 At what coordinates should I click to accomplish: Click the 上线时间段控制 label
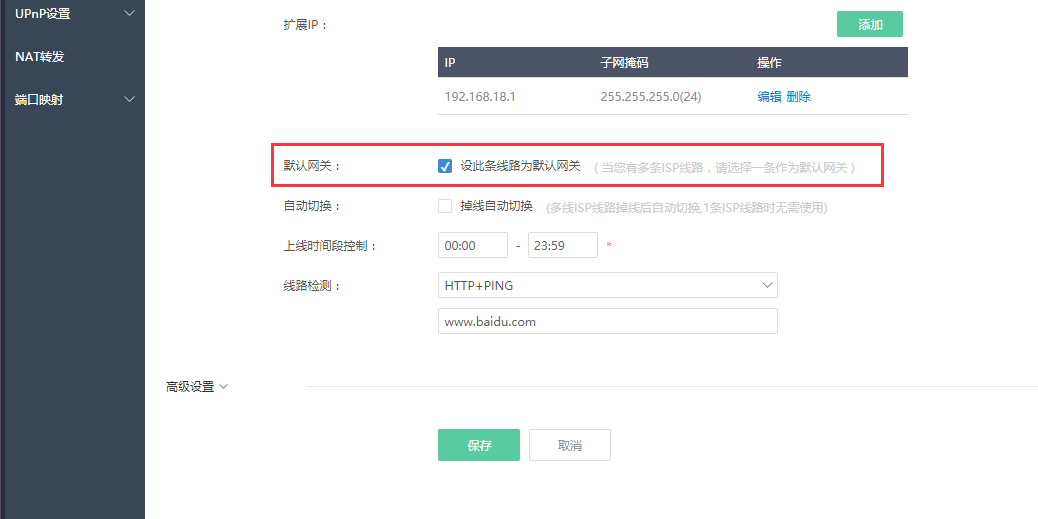click(x=330, y=246)
